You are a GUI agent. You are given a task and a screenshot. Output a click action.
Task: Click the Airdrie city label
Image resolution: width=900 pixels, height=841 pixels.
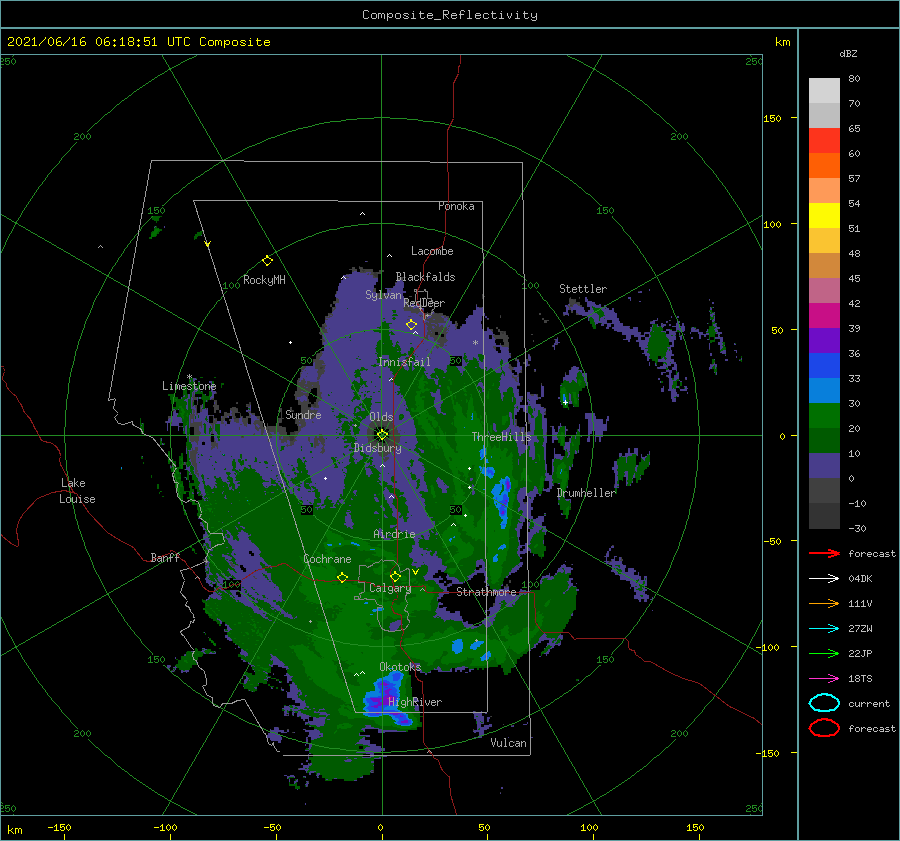pos(394,534)
